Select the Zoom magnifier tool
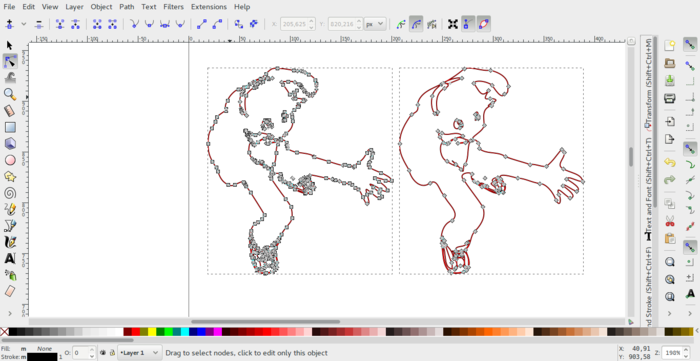 10,94
